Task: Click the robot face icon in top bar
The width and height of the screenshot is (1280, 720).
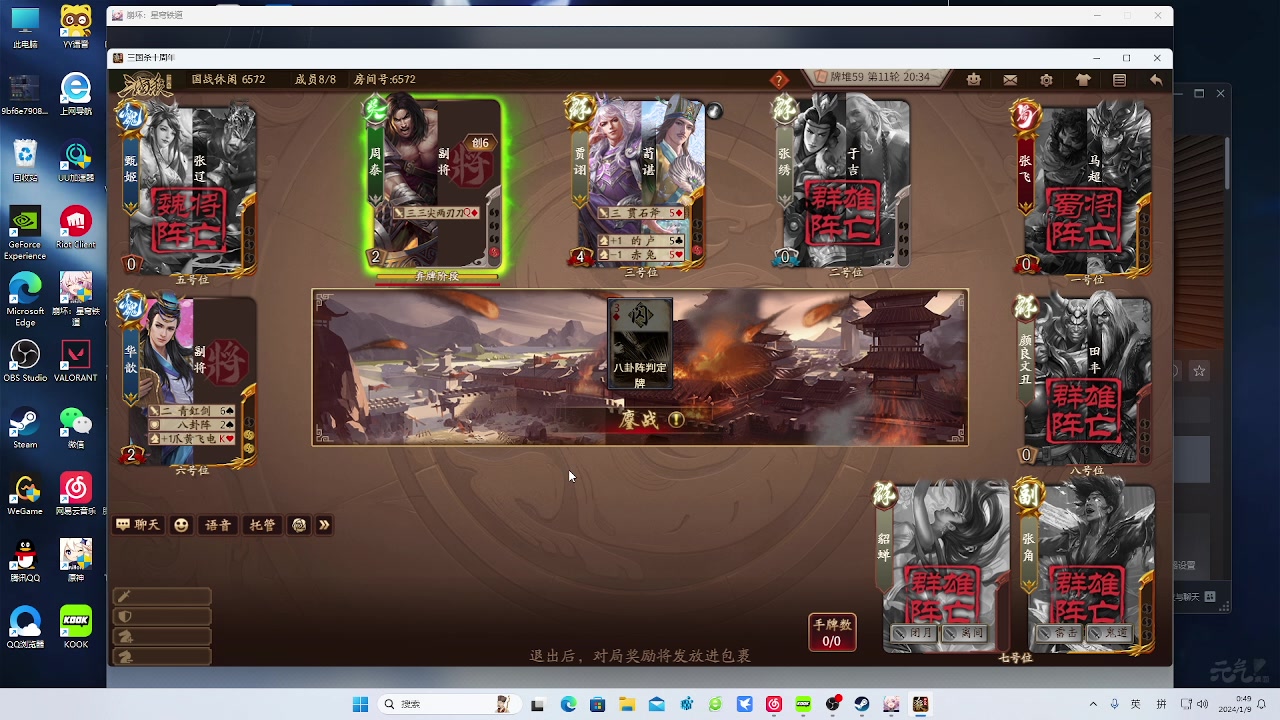Action: click(x=973, y=80)
